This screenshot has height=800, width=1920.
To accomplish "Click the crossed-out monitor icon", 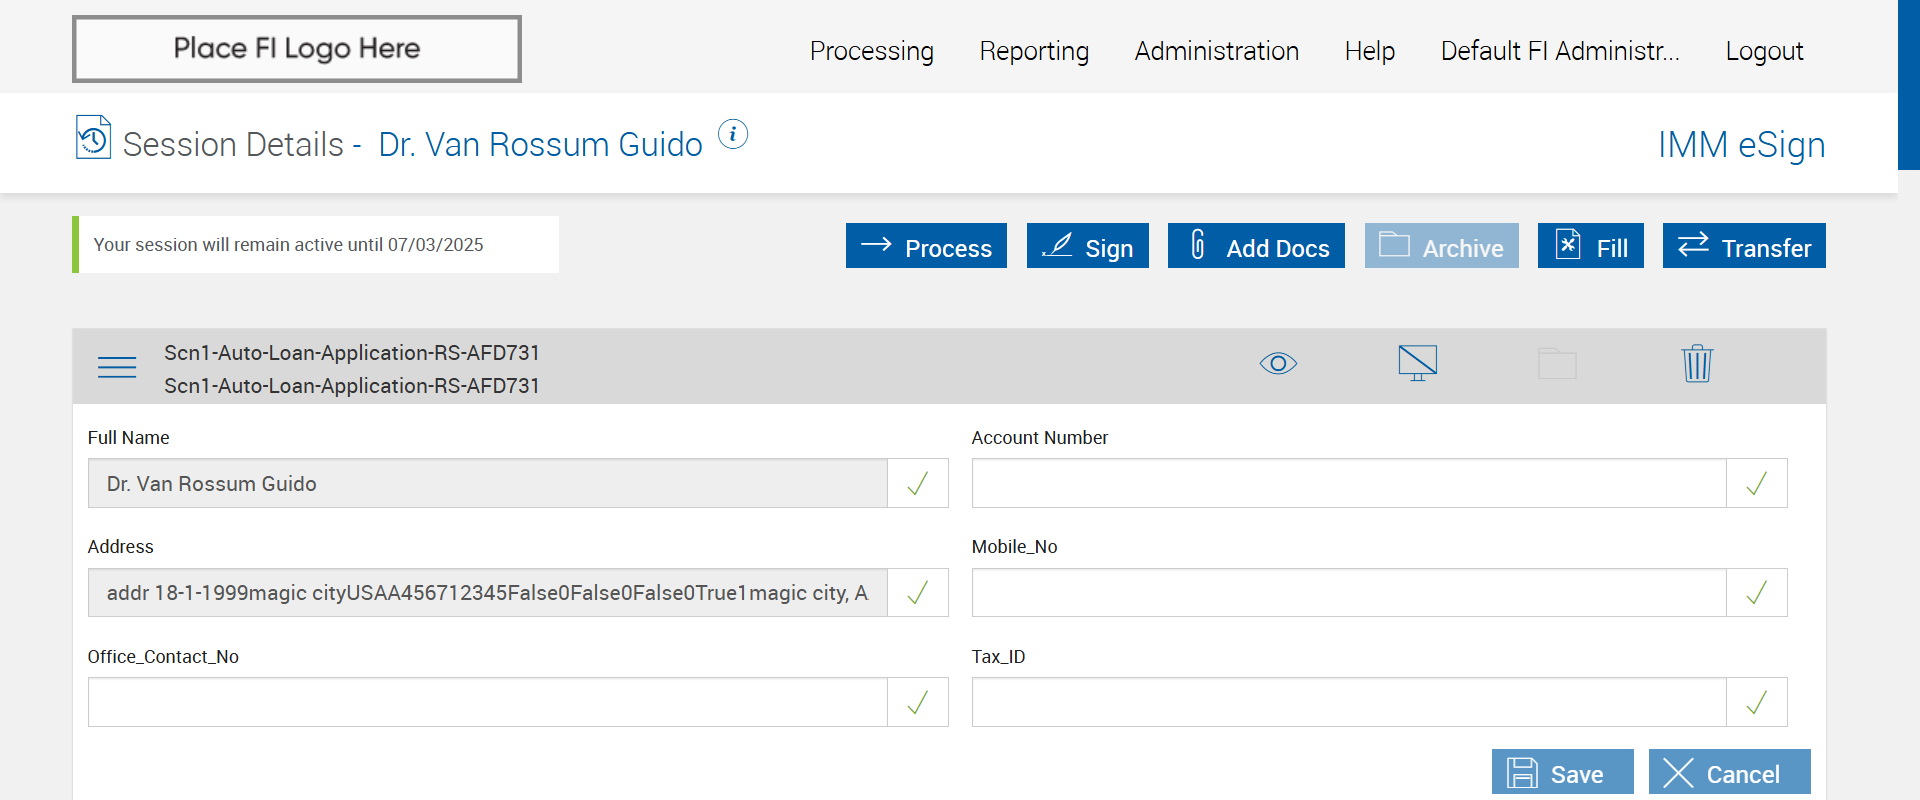I will [1417, 363].
